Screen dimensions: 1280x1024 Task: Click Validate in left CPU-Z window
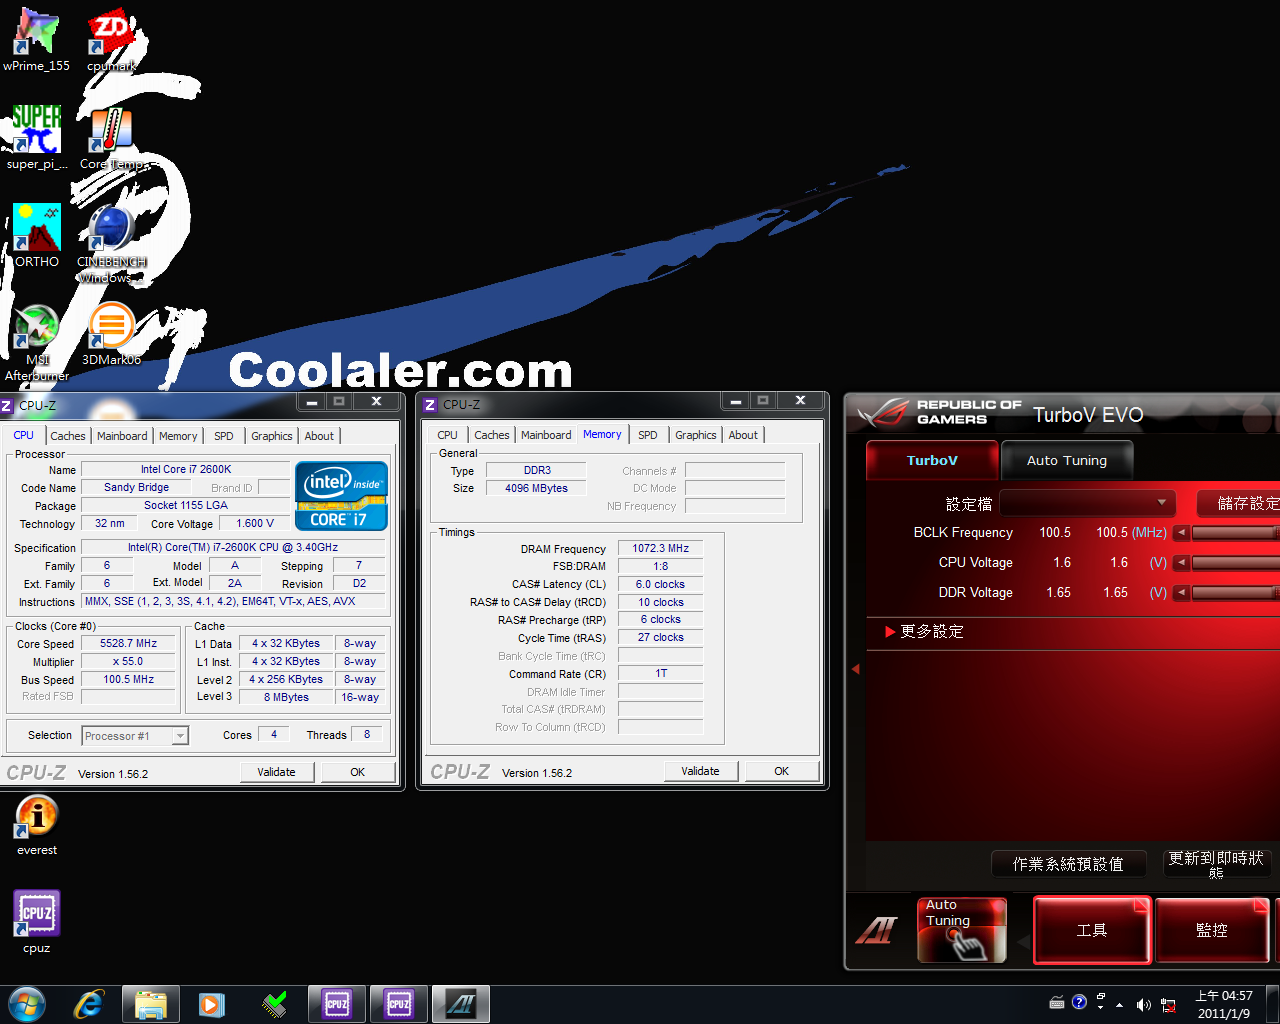click(277, 772)
